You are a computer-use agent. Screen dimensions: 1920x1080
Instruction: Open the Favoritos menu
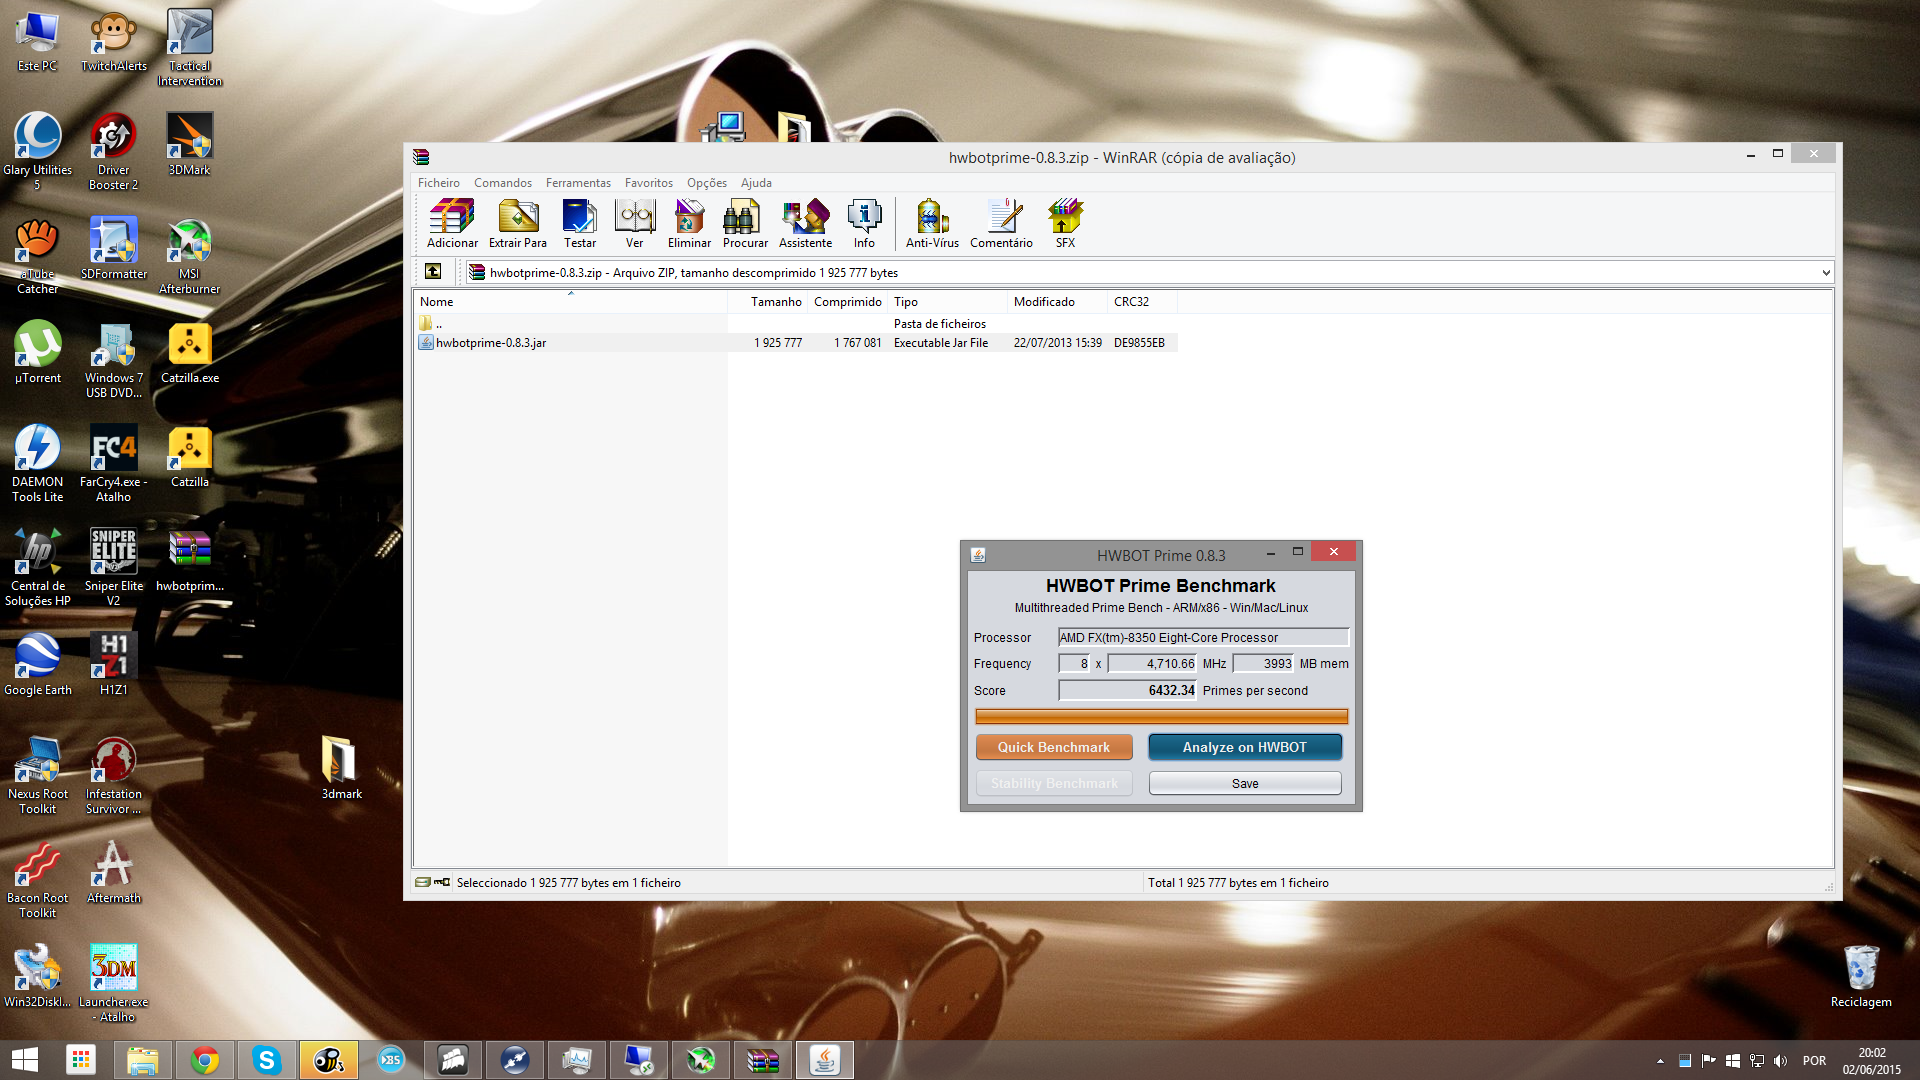pos(649,183)
